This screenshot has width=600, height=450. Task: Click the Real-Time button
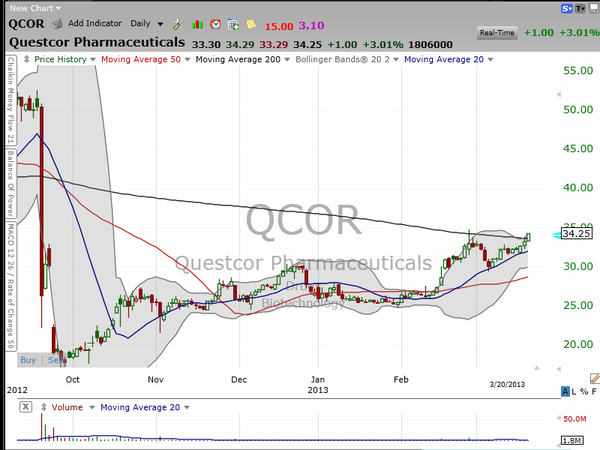497,33
